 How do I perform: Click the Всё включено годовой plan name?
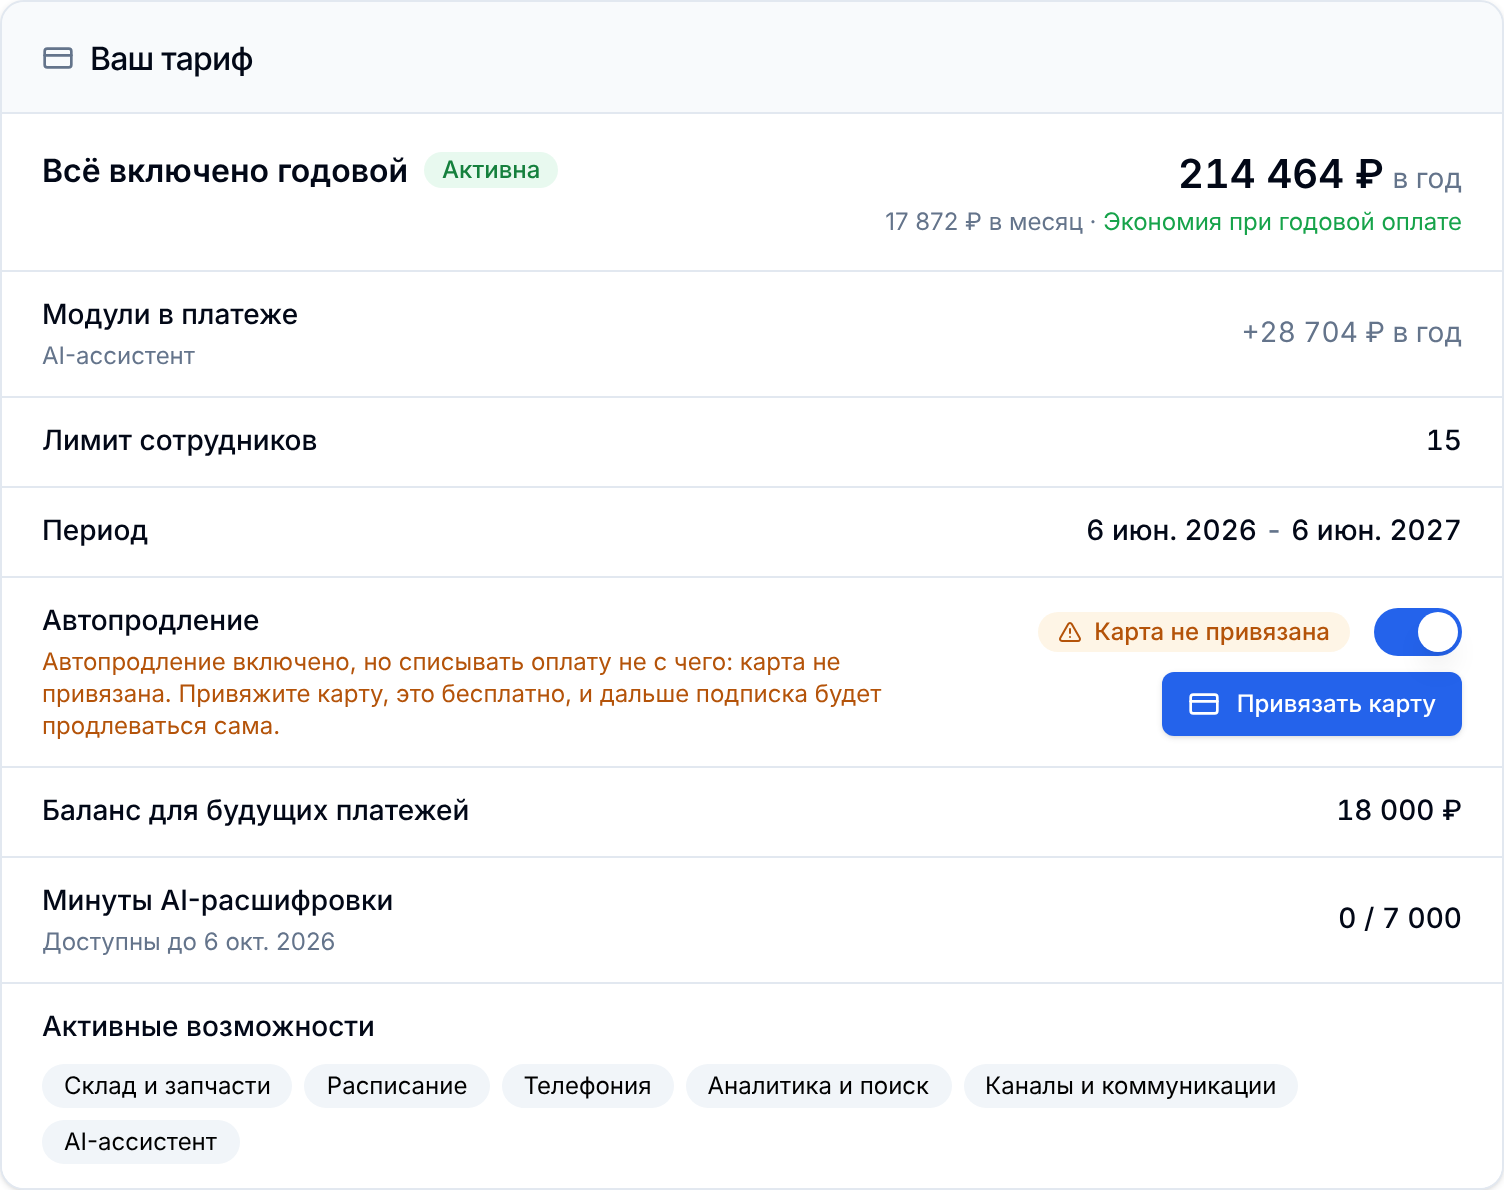pyautogui.click(x=225, y=171)
